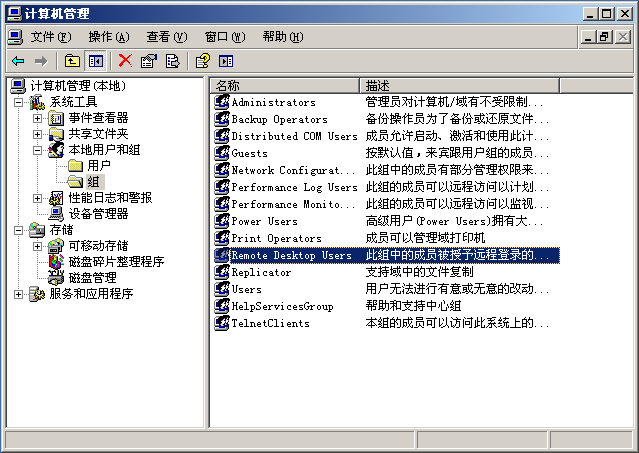Sort list by the 描述 column header
639x453 pixels.
tap(459, 86)
